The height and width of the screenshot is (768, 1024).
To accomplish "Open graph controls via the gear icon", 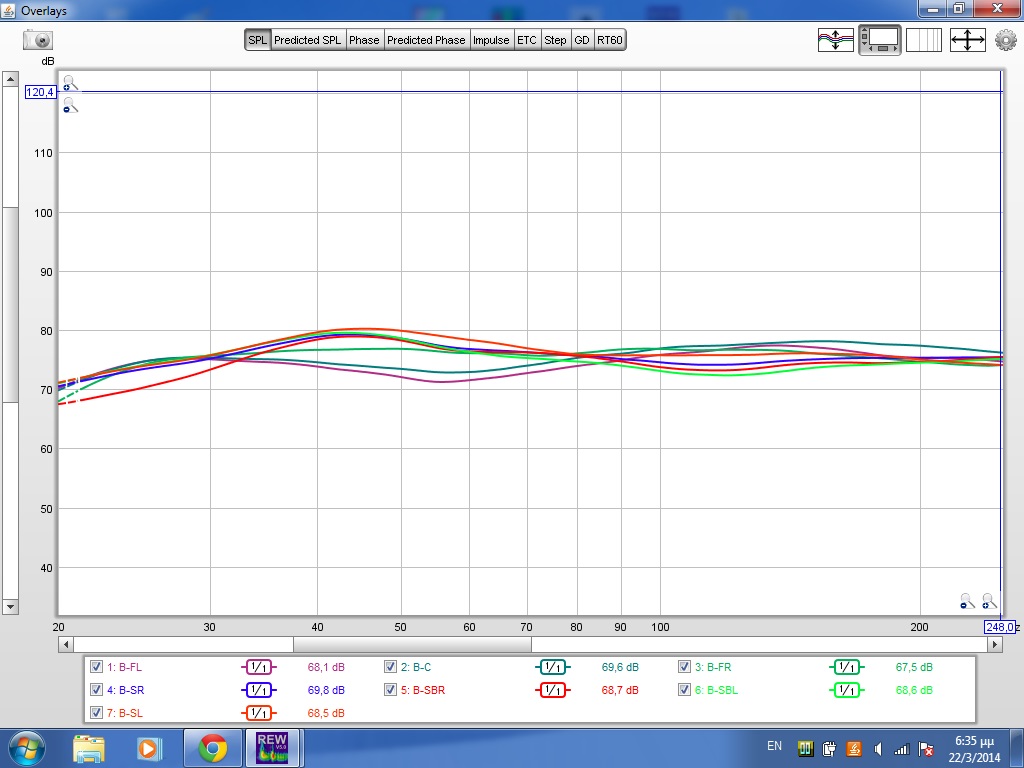I will click(1005, 40).
